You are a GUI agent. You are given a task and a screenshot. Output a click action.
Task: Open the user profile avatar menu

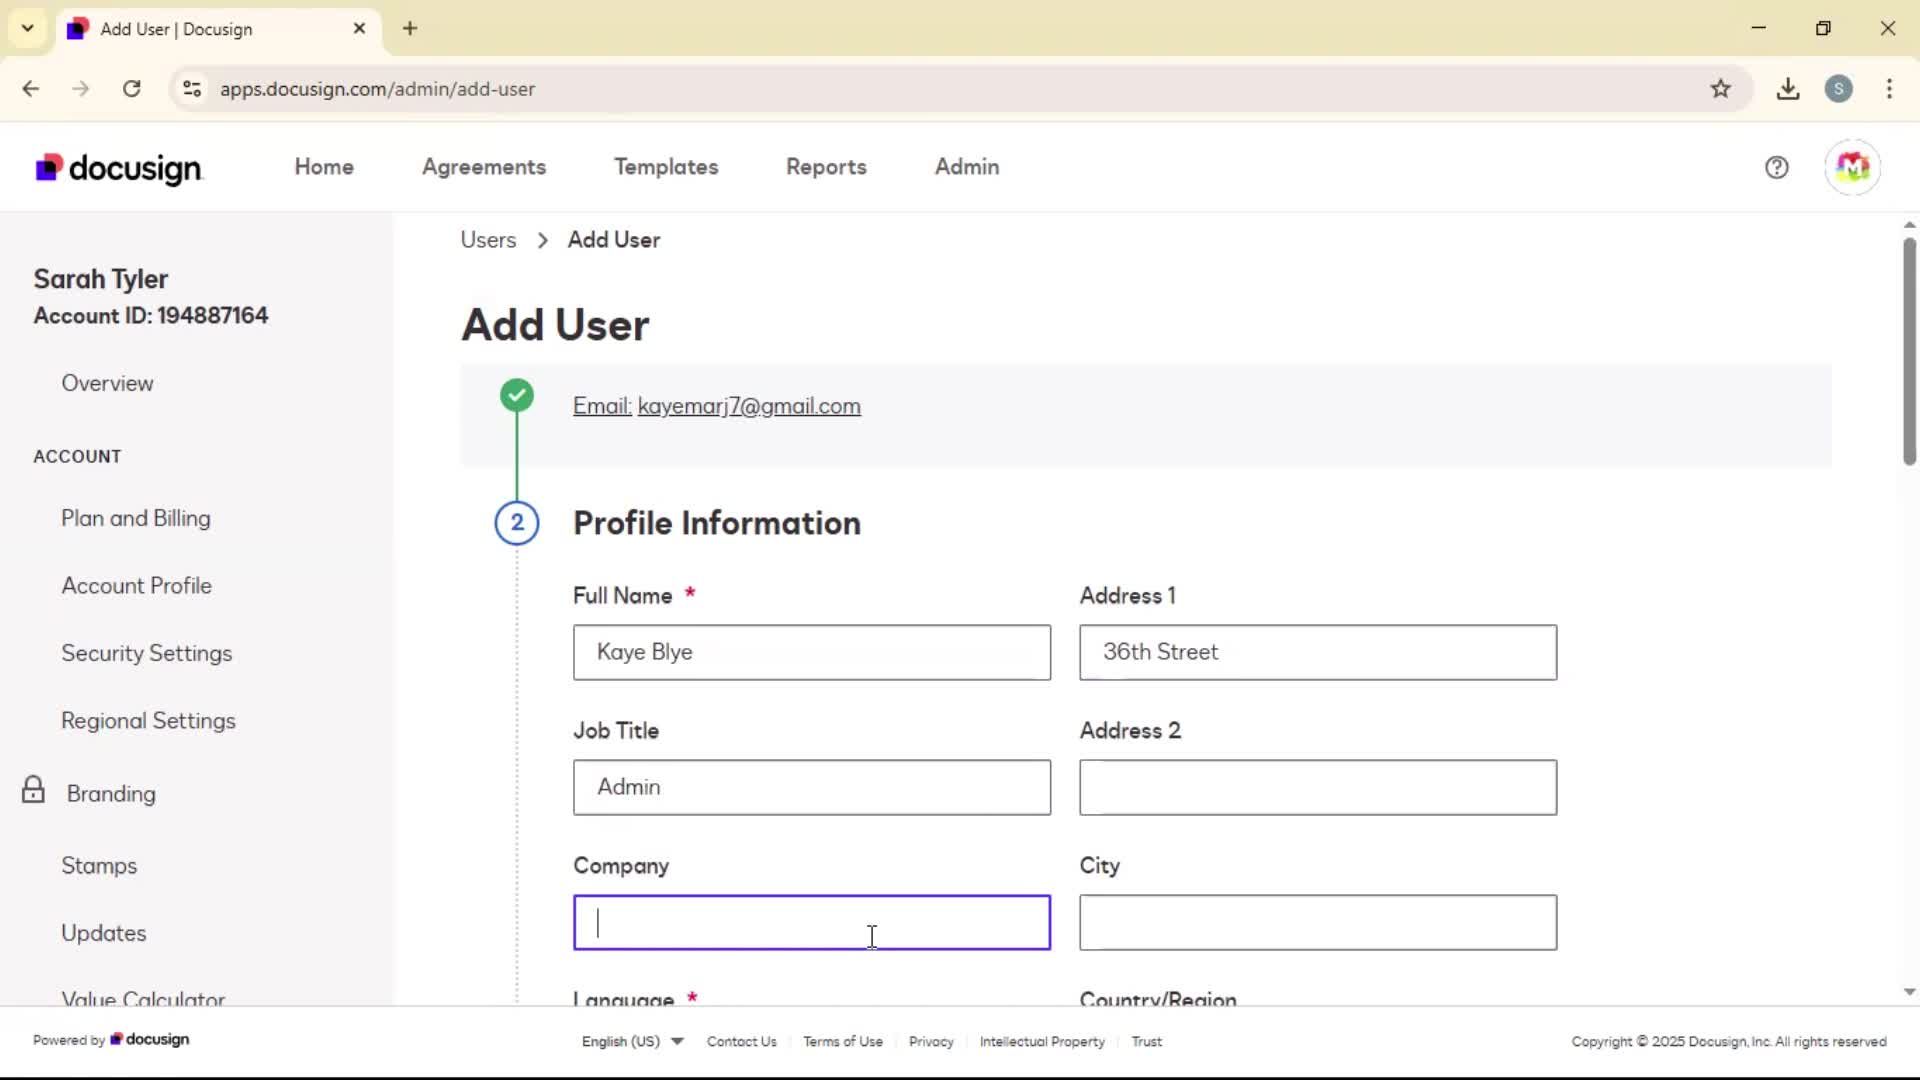(1852, 168)
